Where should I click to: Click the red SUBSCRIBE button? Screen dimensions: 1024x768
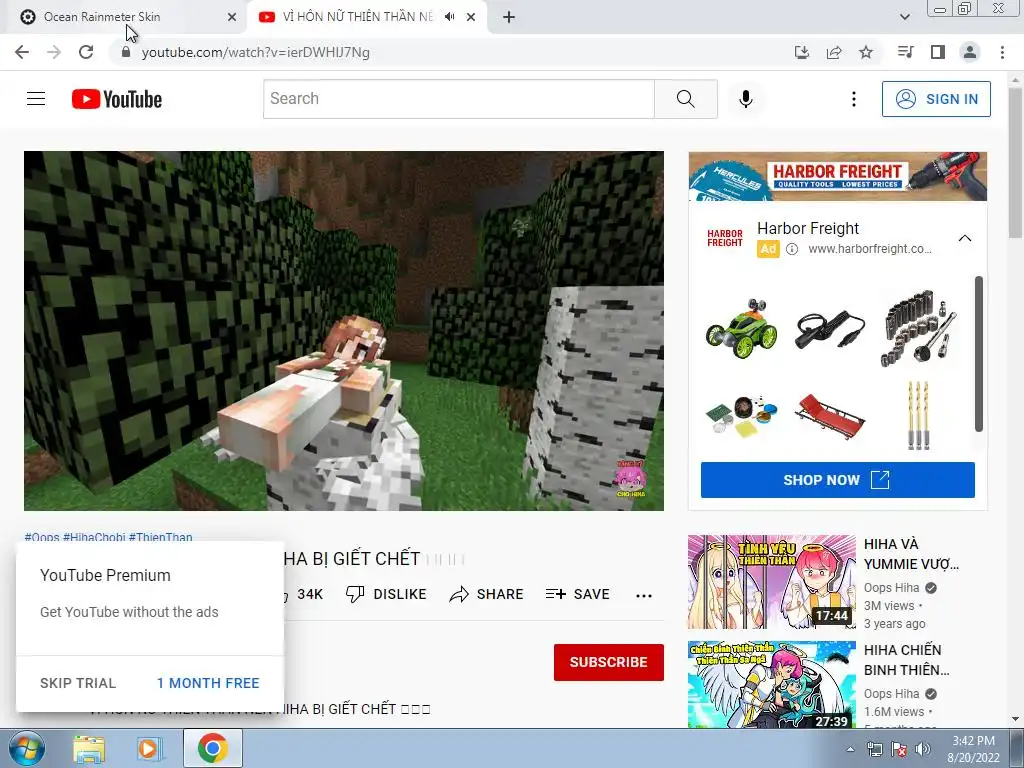click(609, 662)
